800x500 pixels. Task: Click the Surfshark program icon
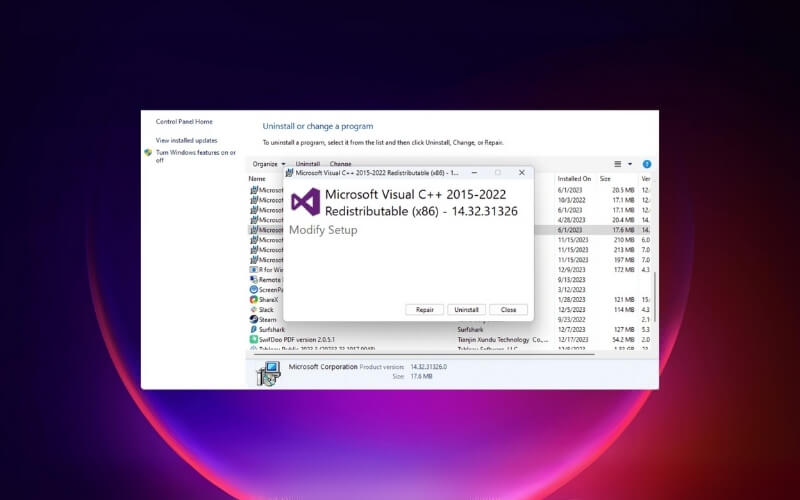[254, 329]
